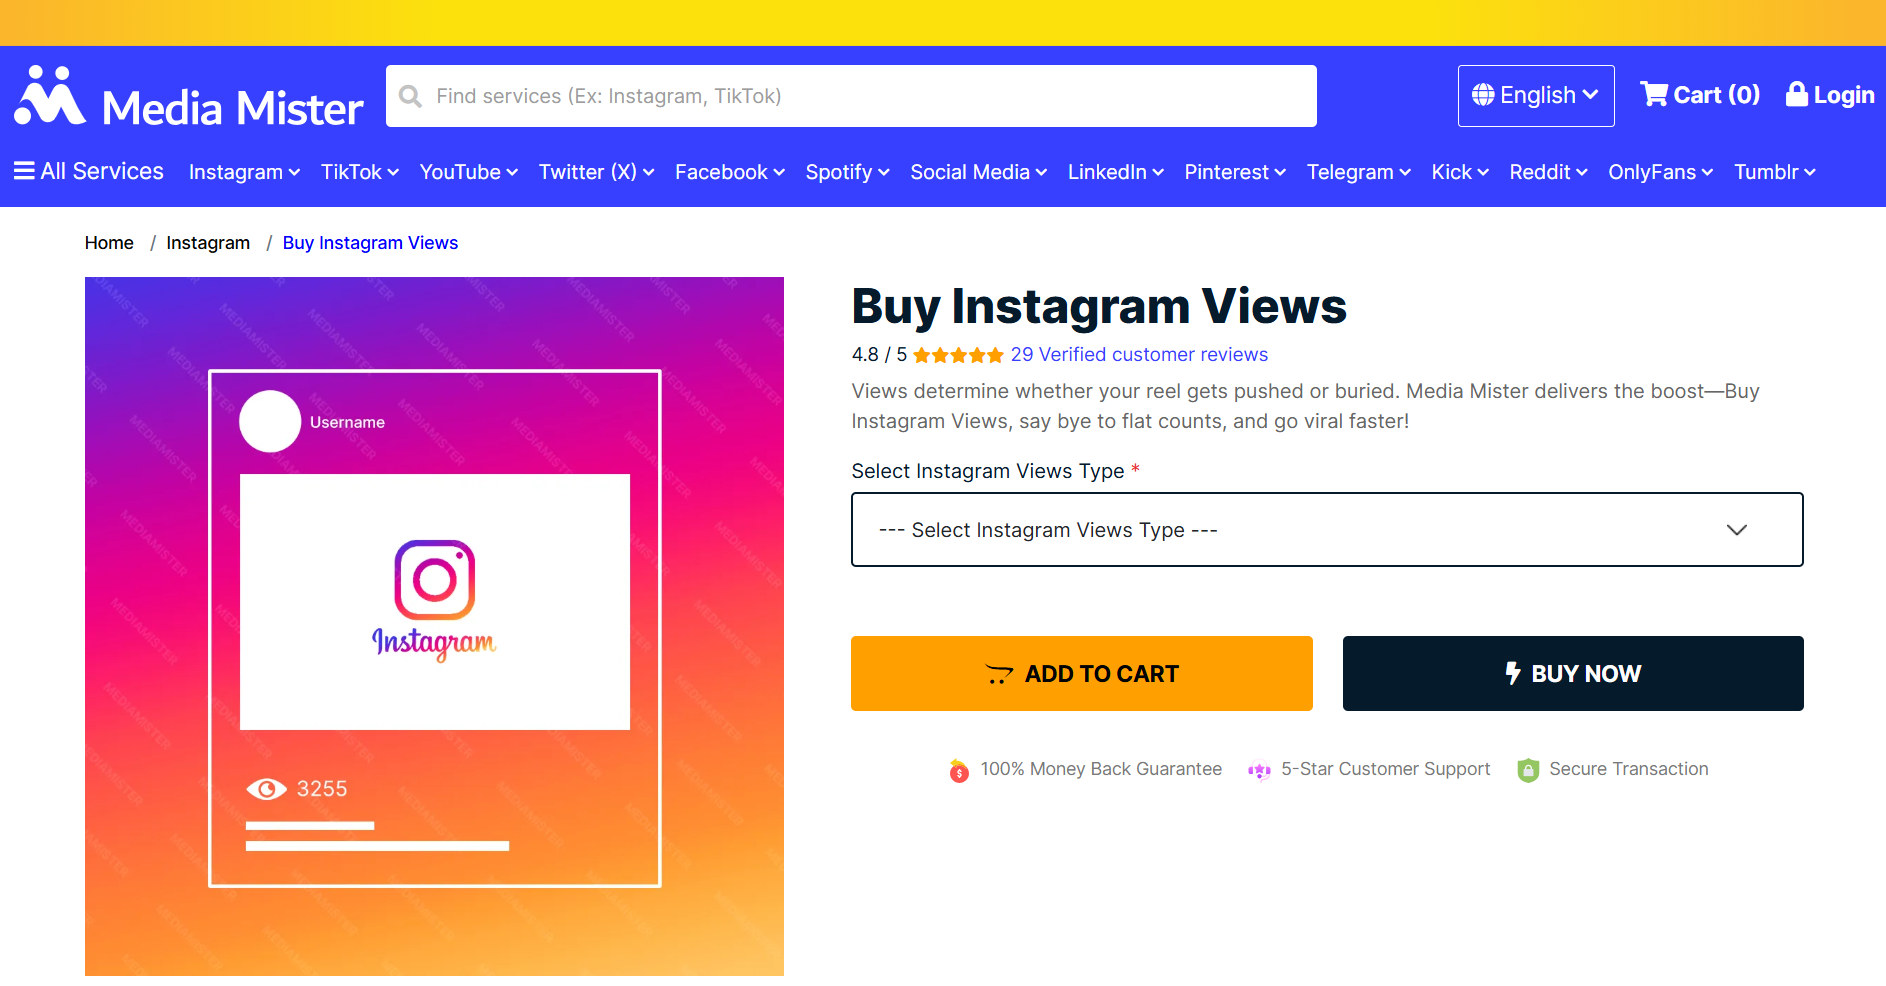
Task: Click the search magnifier icon
Action: [x=410, y=96]
